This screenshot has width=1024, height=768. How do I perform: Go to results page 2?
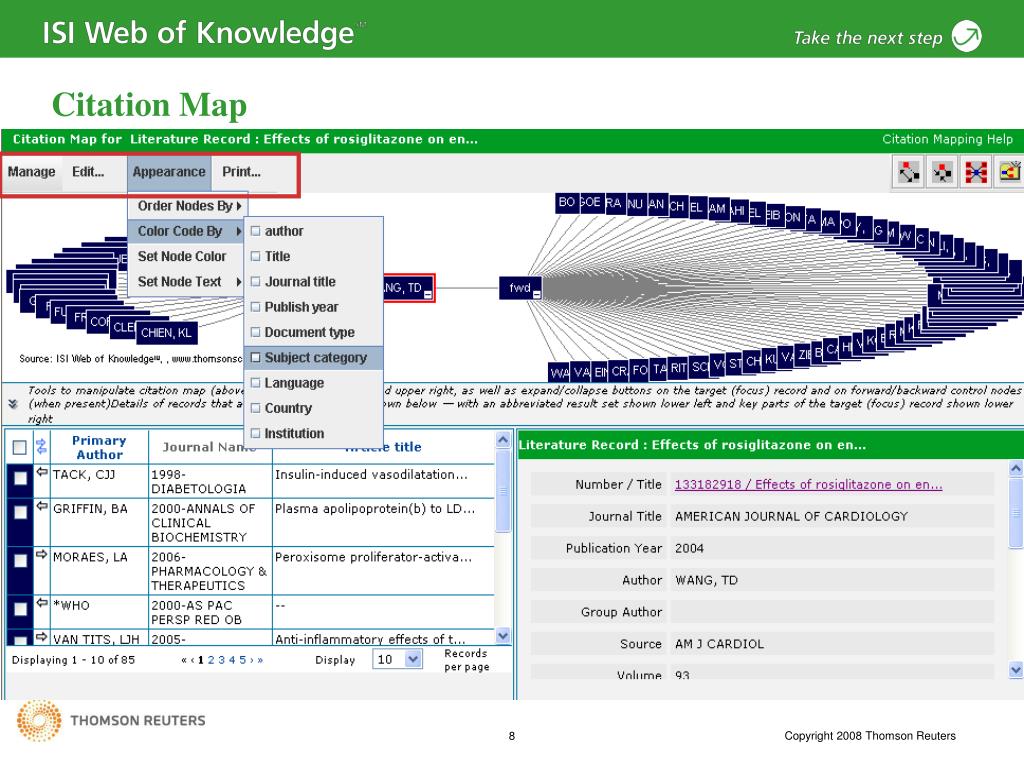point(211,660)
